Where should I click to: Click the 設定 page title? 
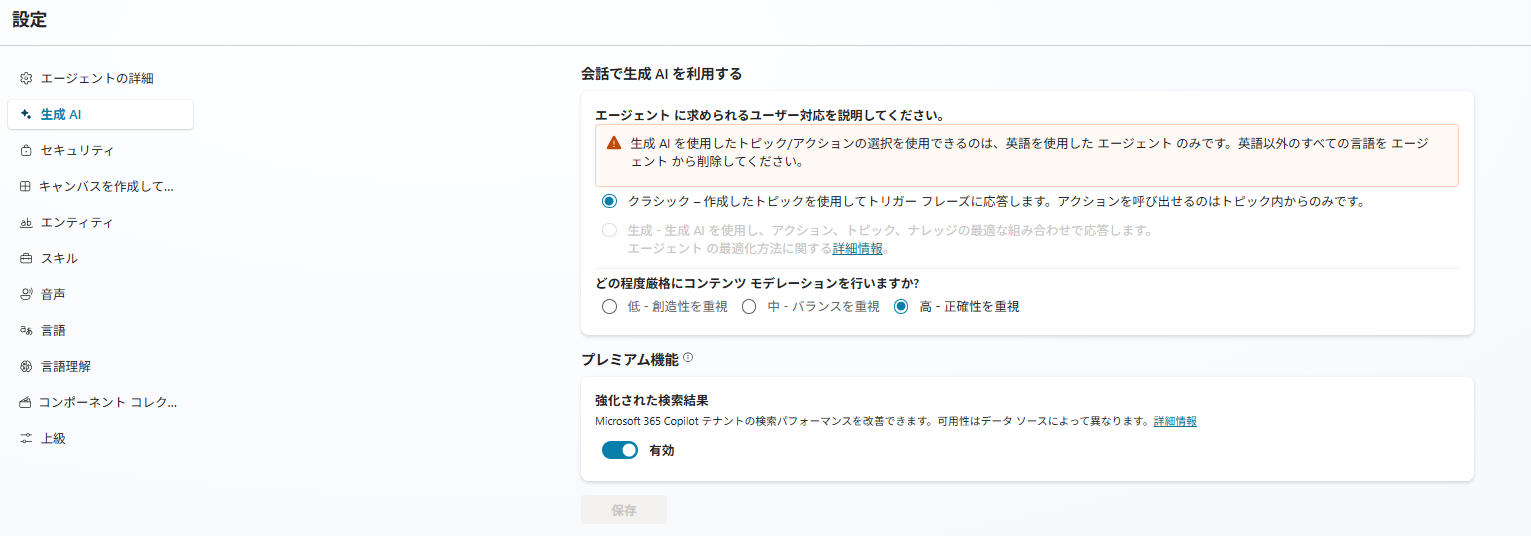click(29, 19)
